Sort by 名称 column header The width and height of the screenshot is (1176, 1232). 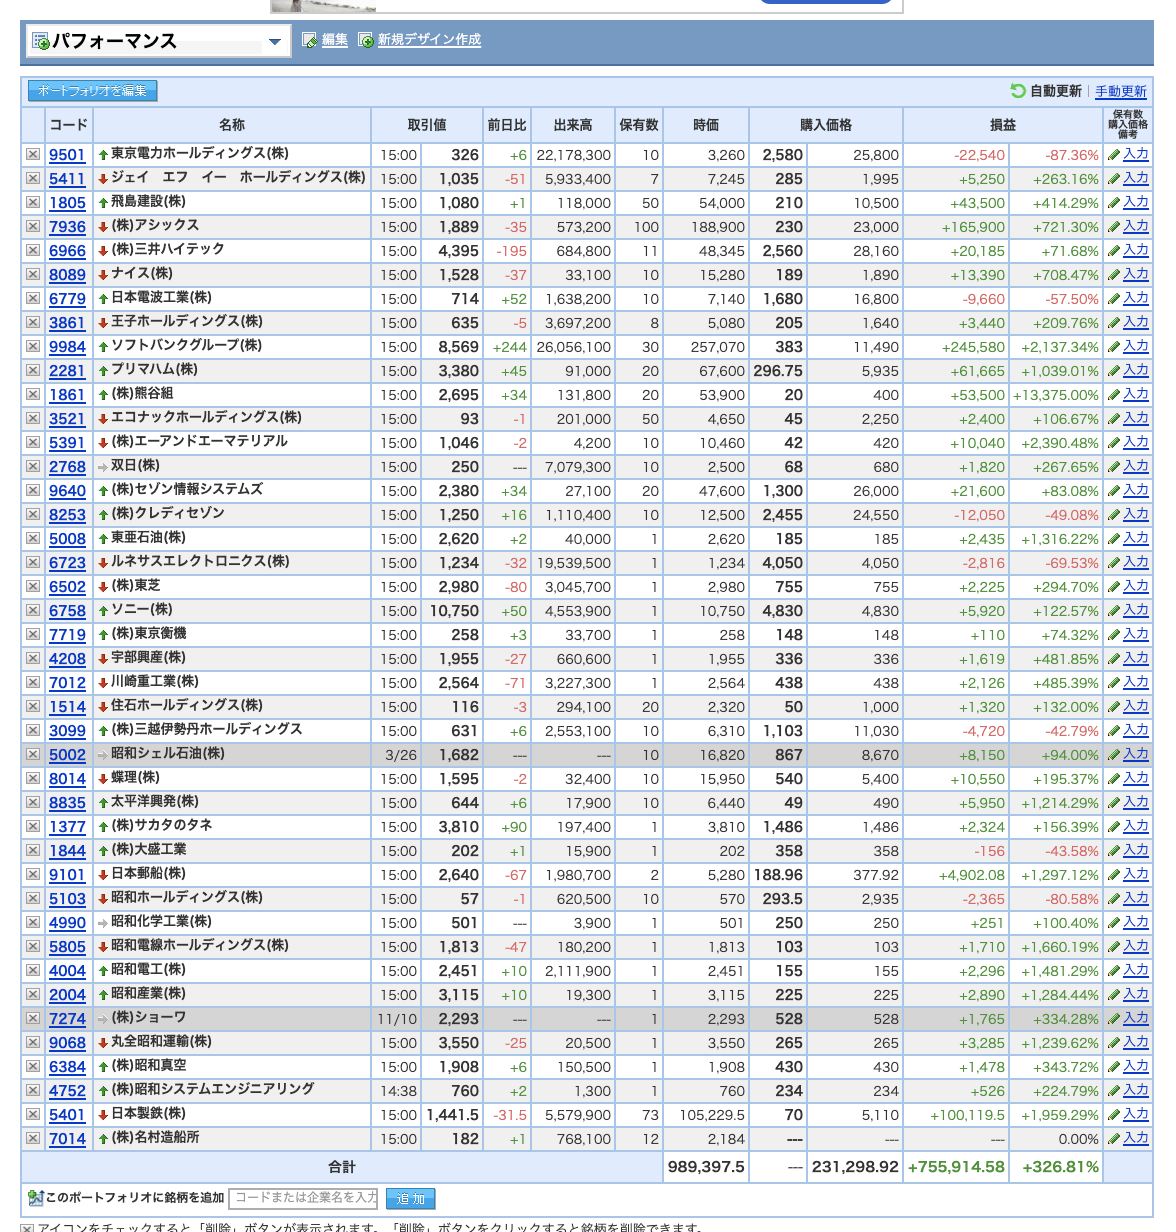232,125
